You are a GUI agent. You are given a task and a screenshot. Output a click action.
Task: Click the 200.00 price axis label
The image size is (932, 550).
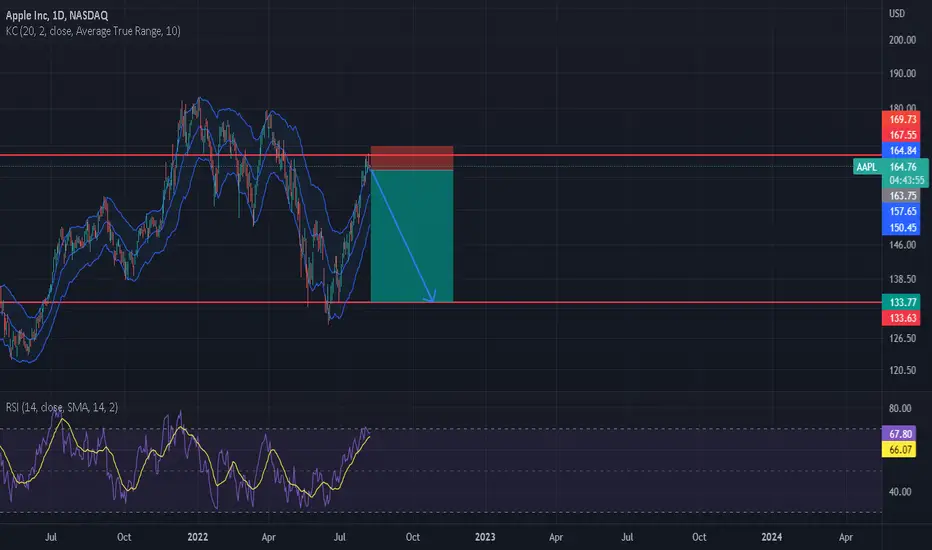pos(902,40)
